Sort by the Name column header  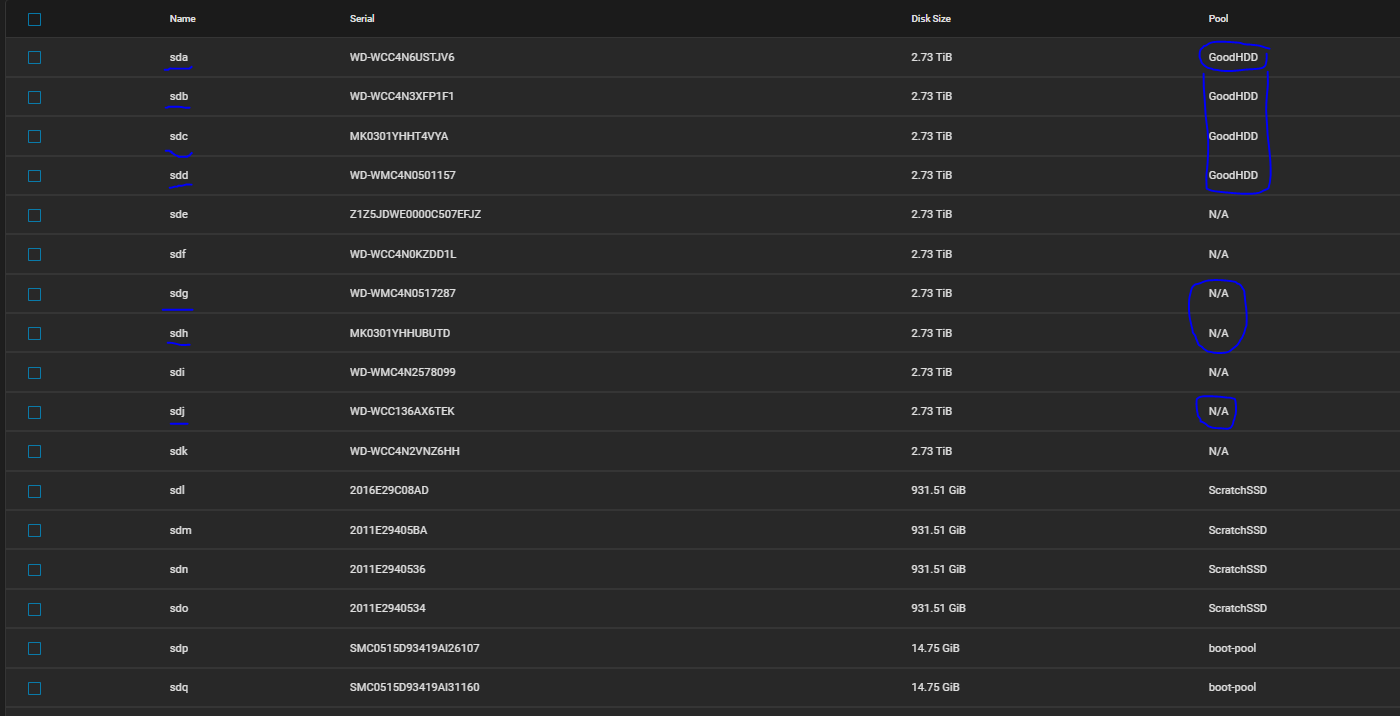coord(181,19)
